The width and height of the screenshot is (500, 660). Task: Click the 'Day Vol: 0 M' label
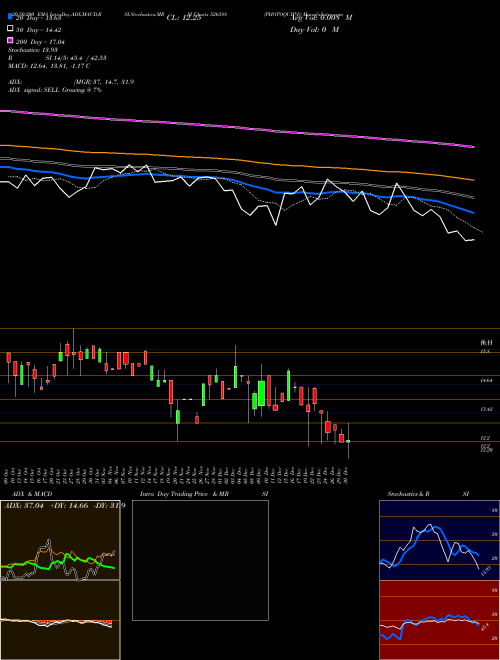pyautogui.click(x=314, y=29)
